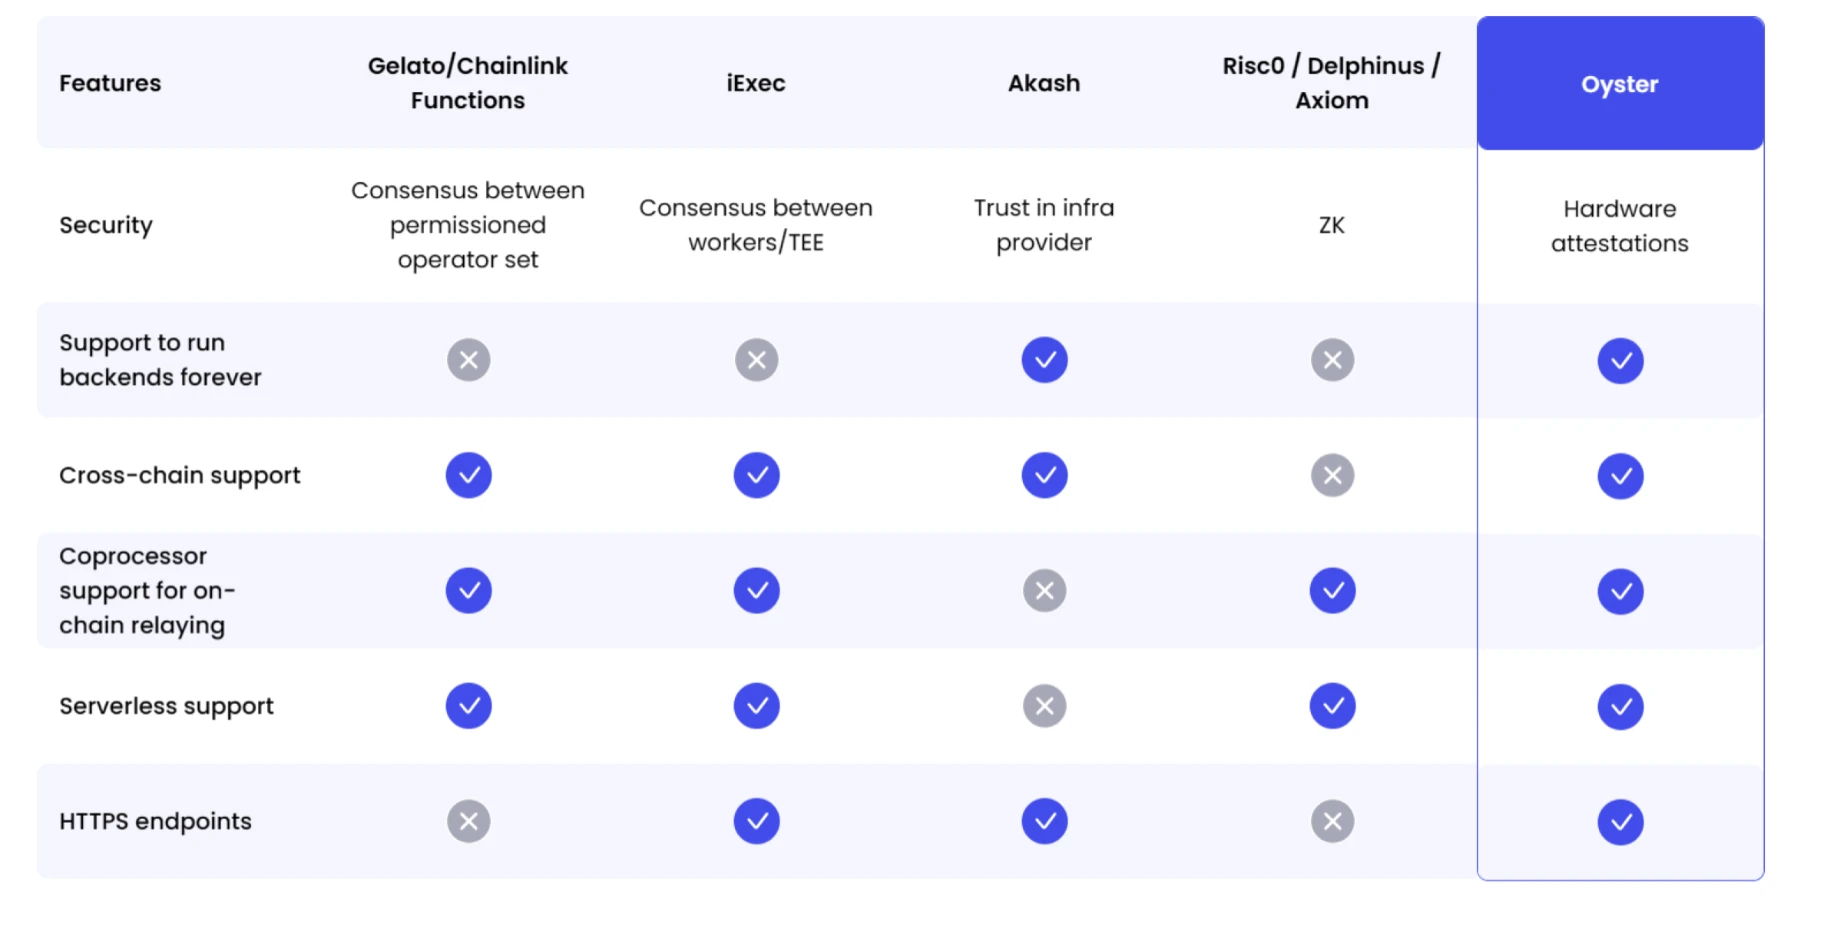The width and height of the screenshot is (1823, 940).
Task: Click Akash check icon for backends forever
Action: point(1044,360)
